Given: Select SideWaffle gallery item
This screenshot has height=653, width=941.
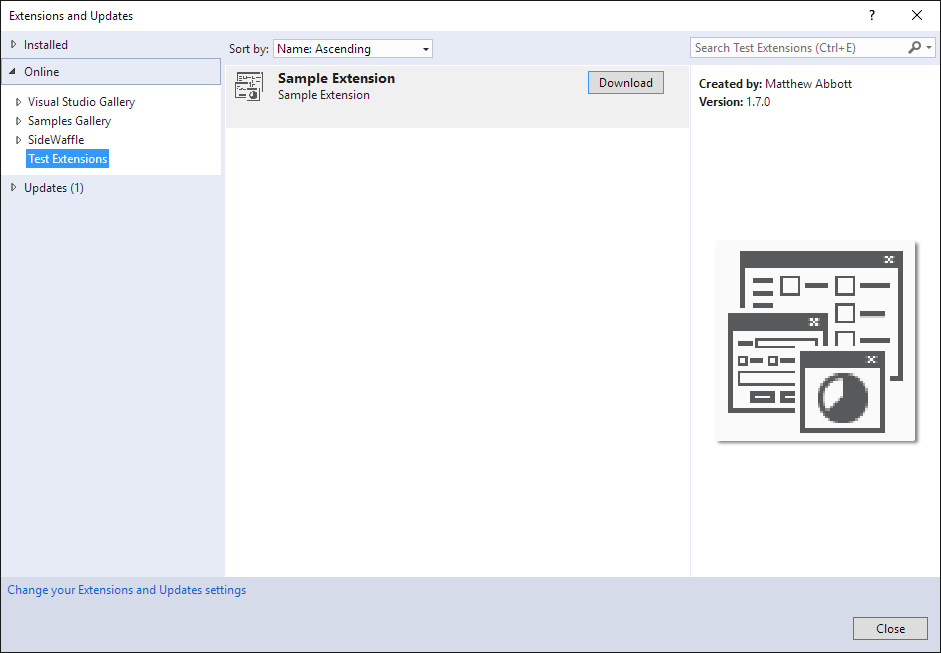Looking at the screenshot, I should point(56,140).
